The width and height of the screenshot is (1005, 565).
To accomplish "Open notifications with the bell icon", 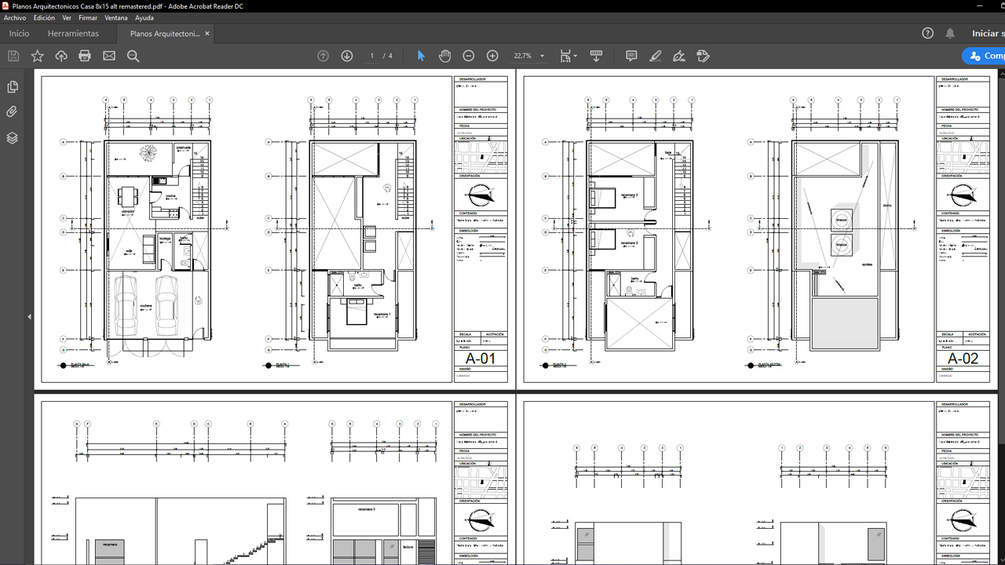I will (x=950, y=33).
